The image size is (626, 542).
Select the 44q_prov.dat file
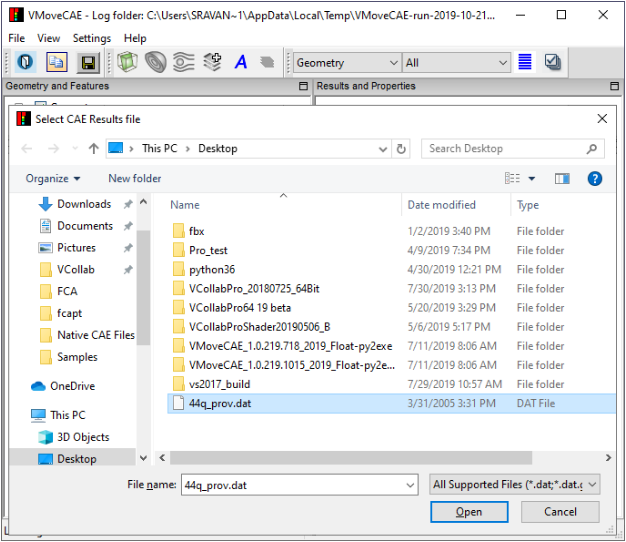(x=391, y=404)
